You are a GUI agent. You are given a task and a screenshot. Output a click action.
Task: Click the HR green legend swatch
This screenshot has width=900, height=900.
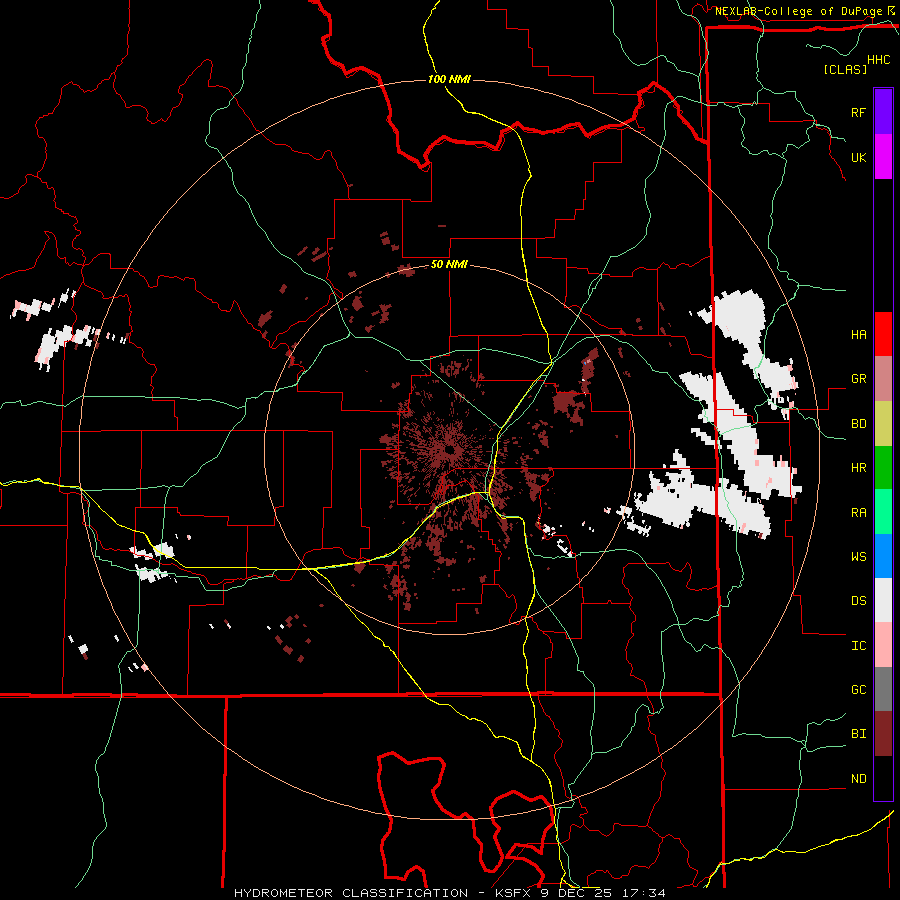tap(883, 468)
